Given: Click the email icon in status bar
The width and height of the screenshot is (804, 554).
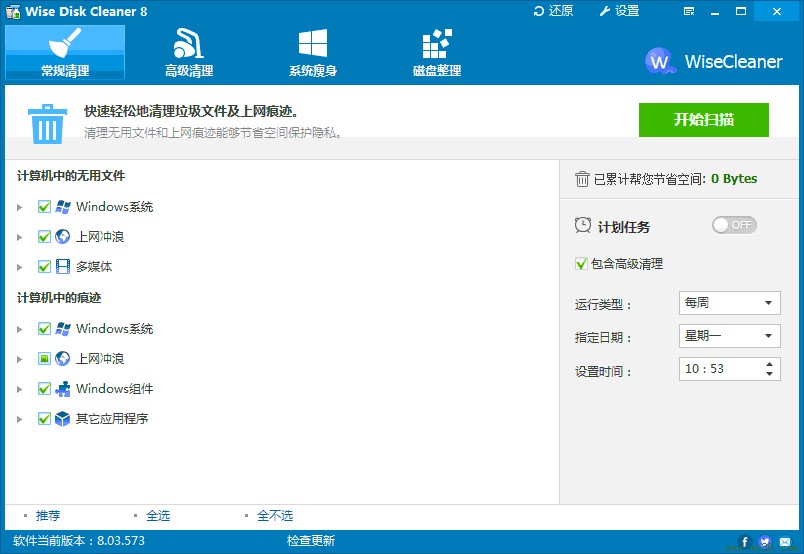Looking at the screenshot, I should pyautogui.click(x=785, y=542).
